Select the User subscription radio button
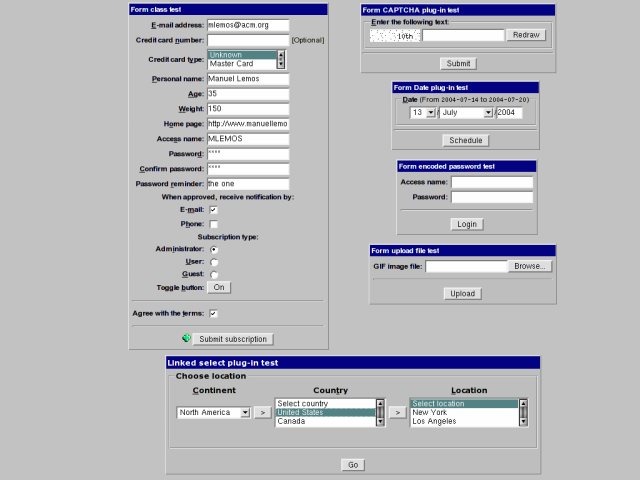This screenshot has height=480, width=640. pyautogui.click(x=213, y=261)
